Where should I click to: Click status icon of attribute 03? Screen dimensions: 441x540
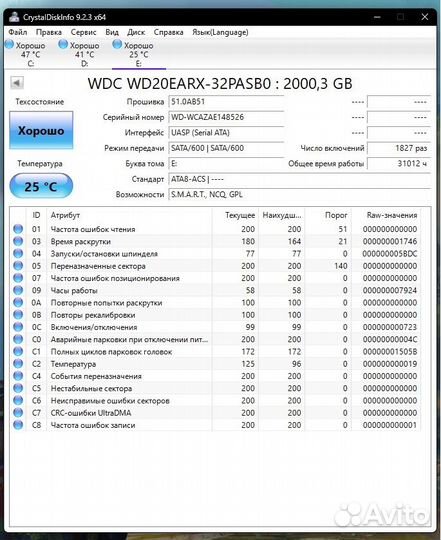[18, 241]
